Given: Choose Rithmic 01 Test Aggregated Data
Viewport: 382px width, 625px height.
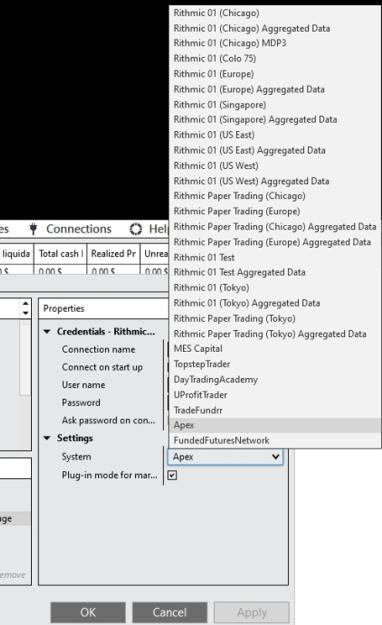Looking at the screenshot, I should pyautogui.click(x=274, y=273).
